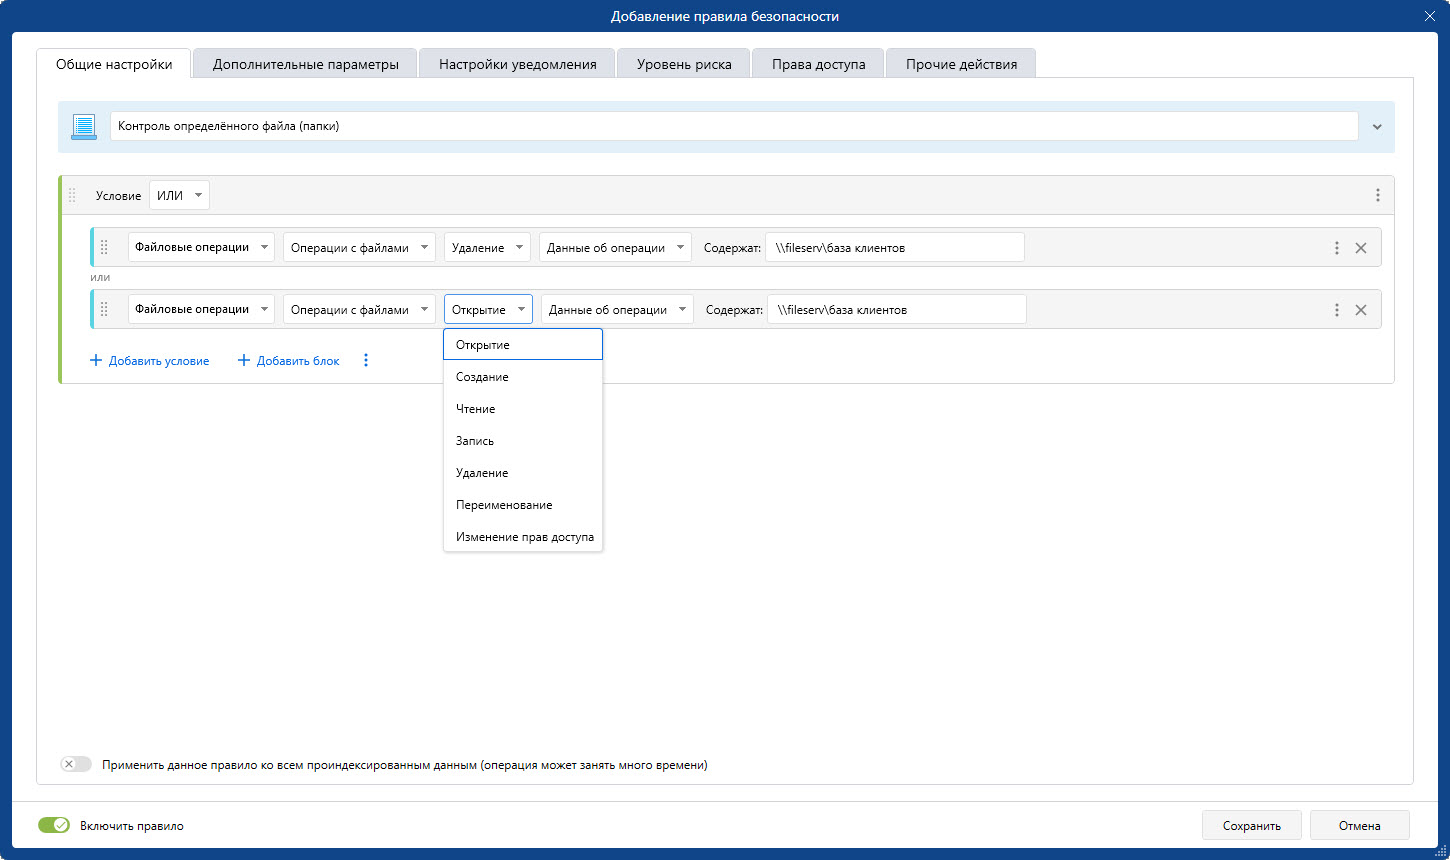
Task: Remove the Удаление condition row with X
Action: [1360, 248]
